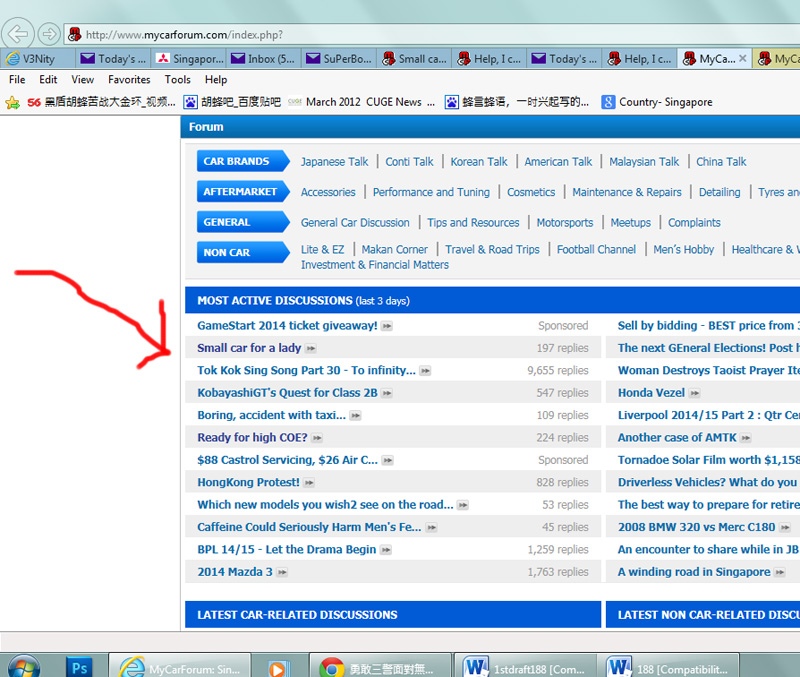Click arrow icon beside Honda Vezel

(x=694, y=393)
